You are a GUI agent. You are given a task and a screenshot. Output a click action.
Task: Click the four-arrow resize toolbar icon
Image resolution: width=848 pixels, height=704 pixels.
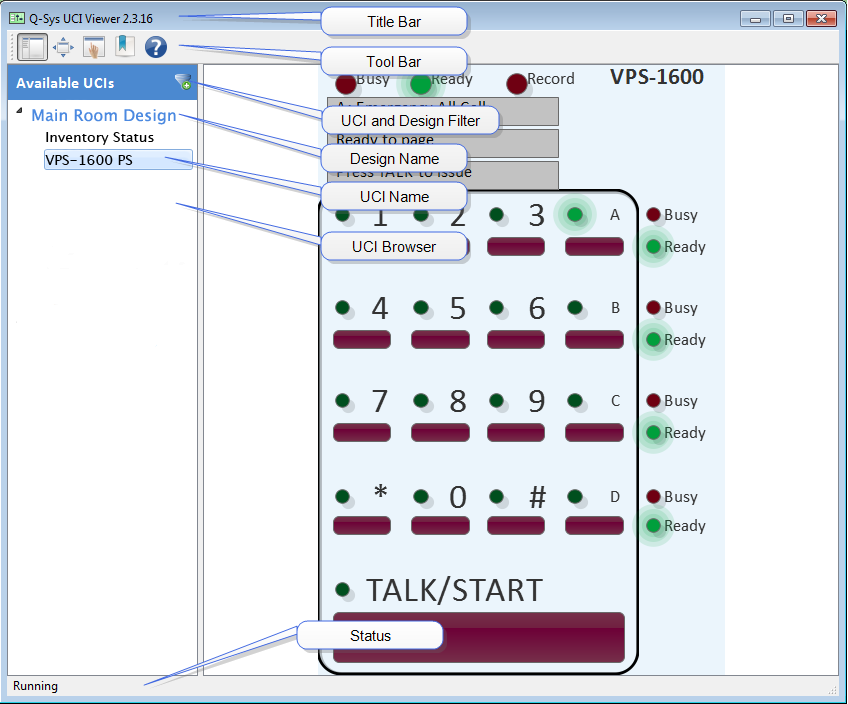pos(62,47)
